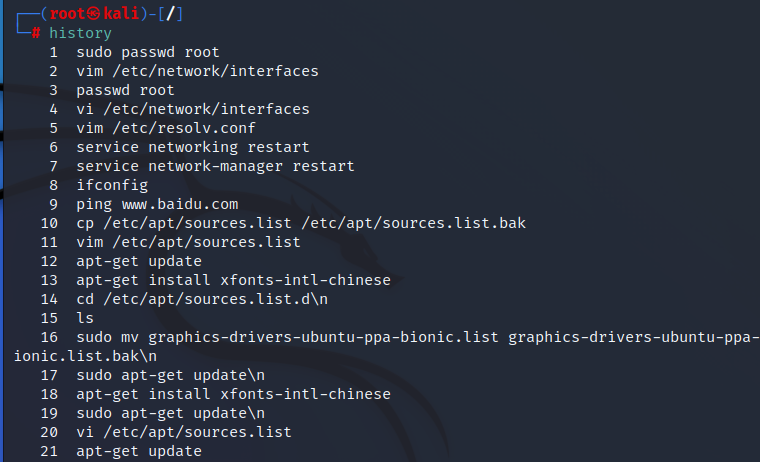The height and width of the screenshot is (462, 760).
Task: Click the 'ls' history entry
Action: (x=85, y=318)
